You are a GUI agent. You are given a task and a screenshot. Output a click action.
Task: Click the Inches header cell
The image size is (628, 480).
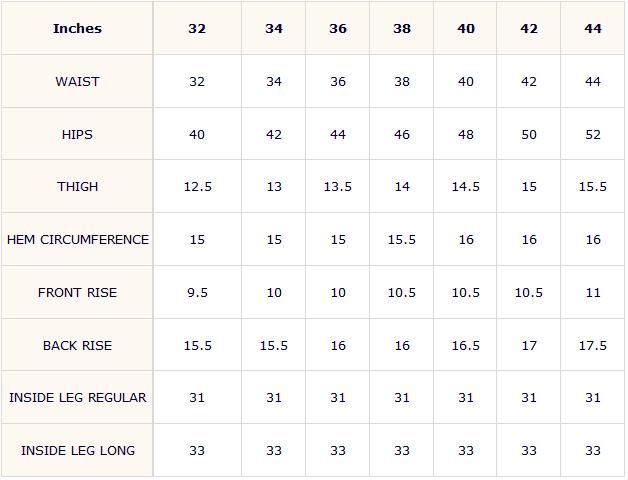pos(77,28)
